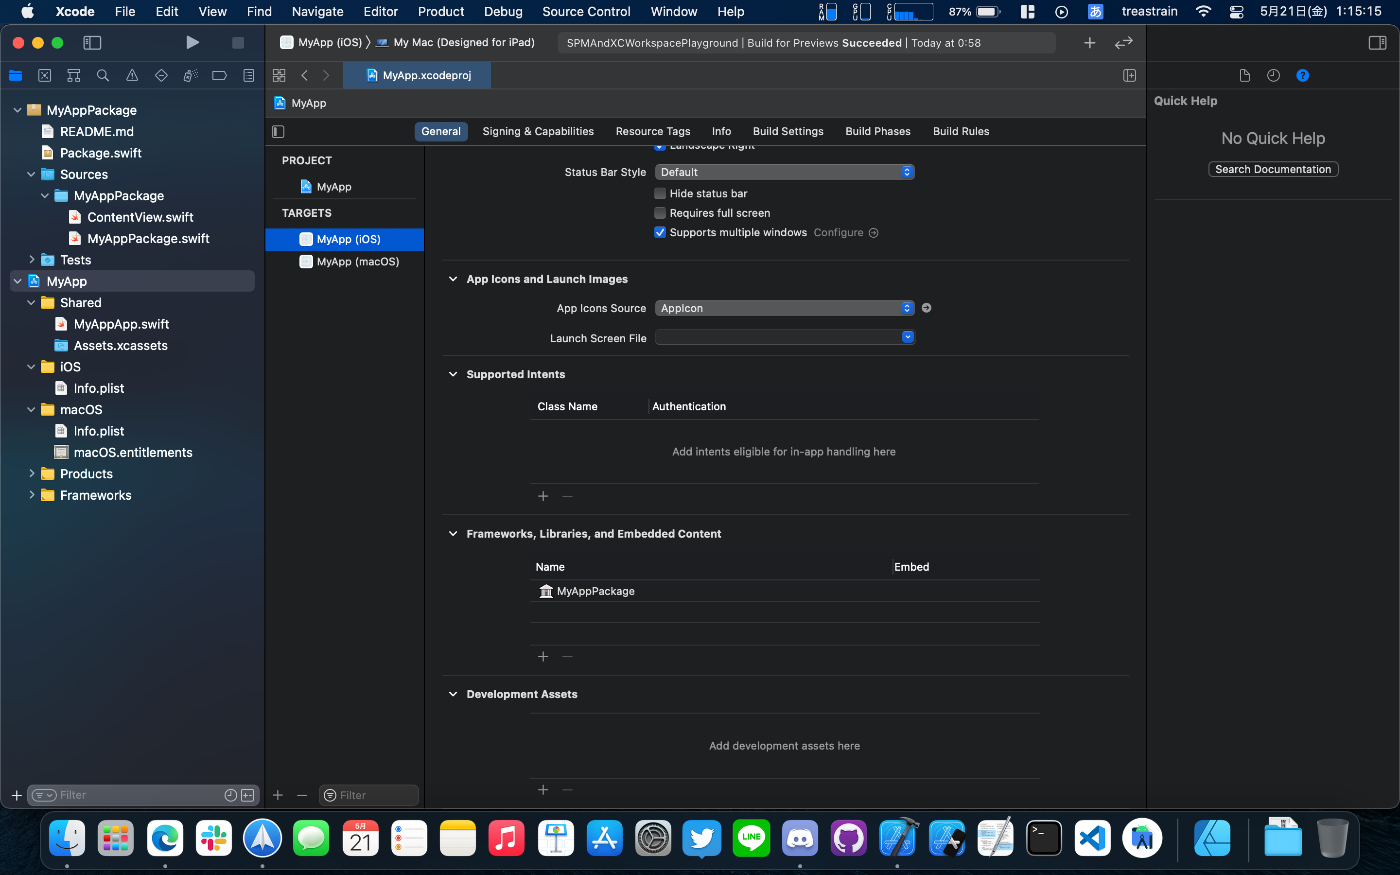Viewport: 1400px width, 875px height.
Task: Hide the project and targets list
Action: point(278,132)
